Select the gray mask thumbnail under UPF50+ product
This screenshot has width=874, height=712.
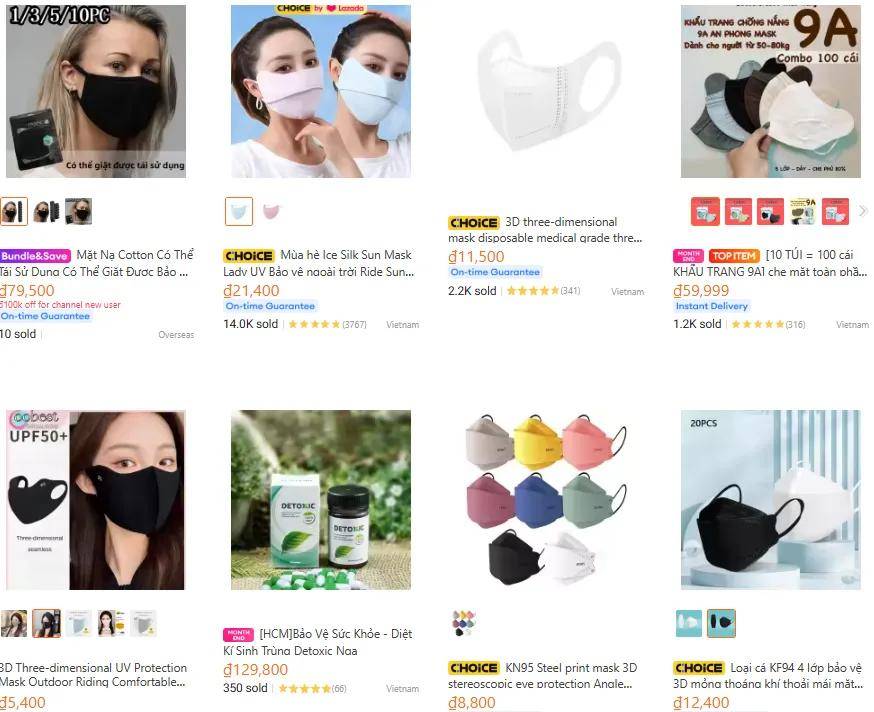[x=143, y=623]
